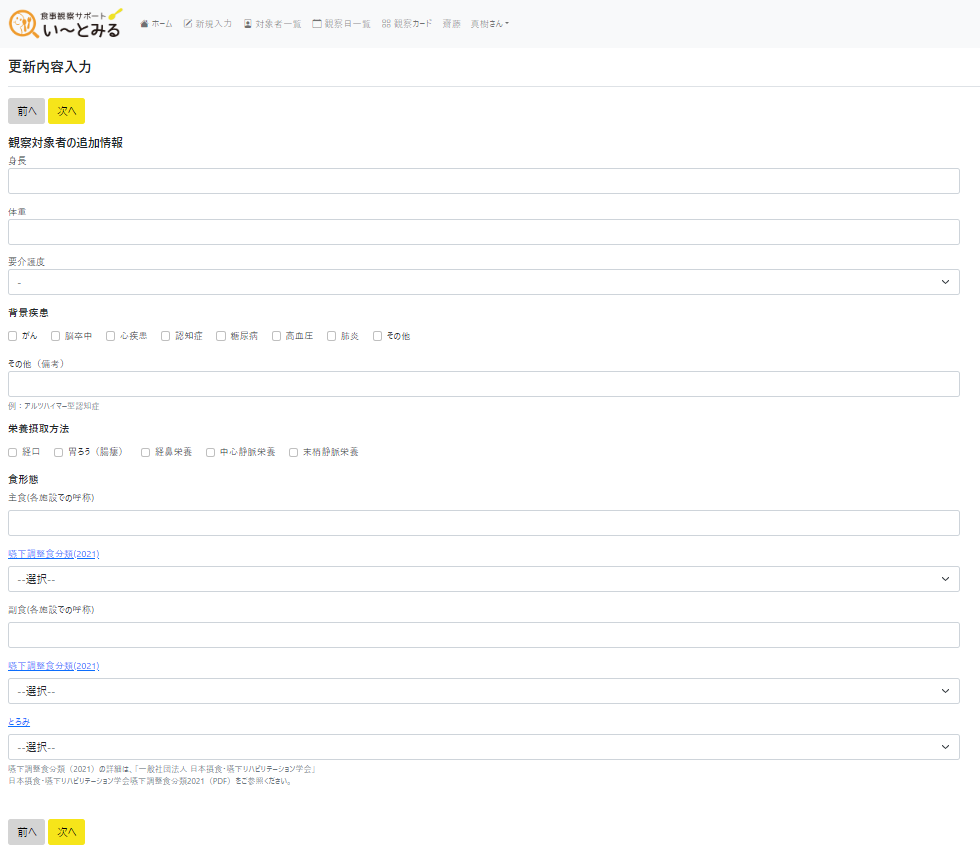Click the bottom 前へ button
The image size is (980, 855).
(x=26, y=832)
